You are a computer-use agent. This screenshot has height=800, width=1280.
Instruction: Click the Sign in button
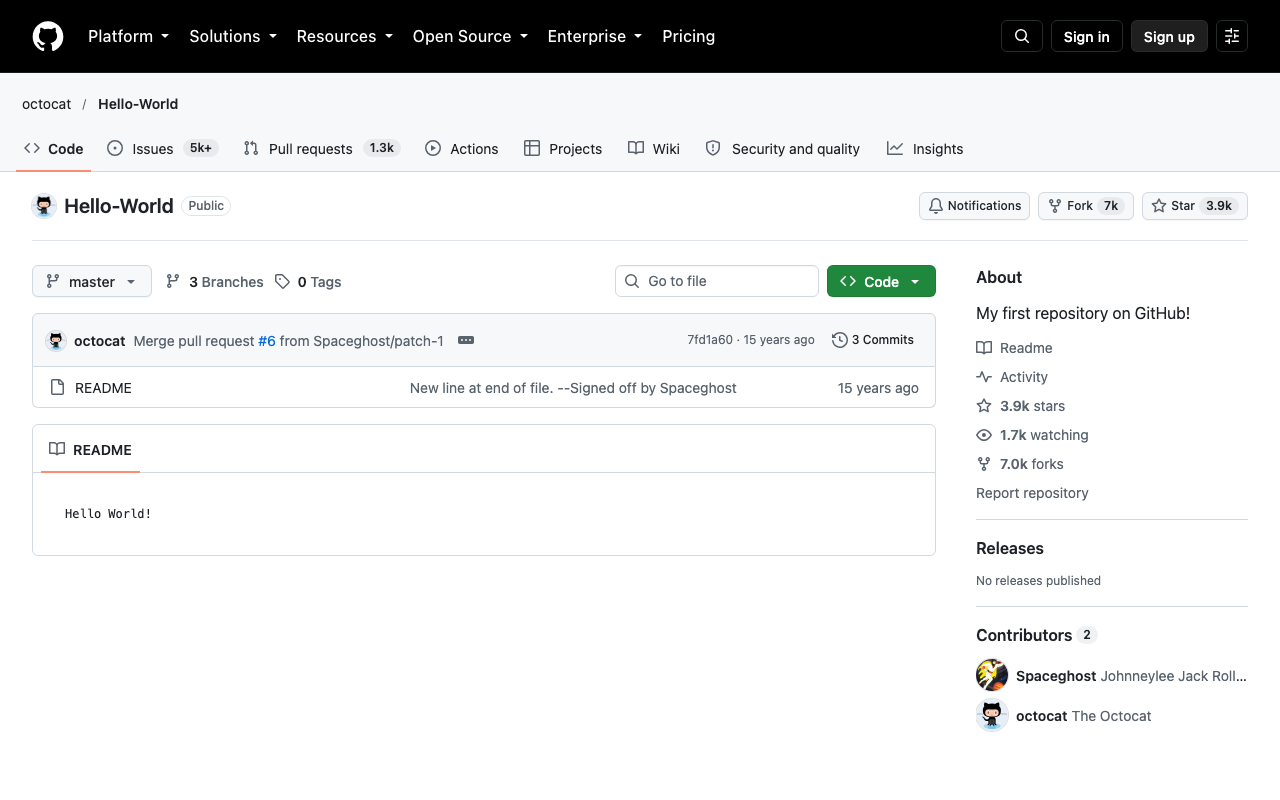(1087, 36)
